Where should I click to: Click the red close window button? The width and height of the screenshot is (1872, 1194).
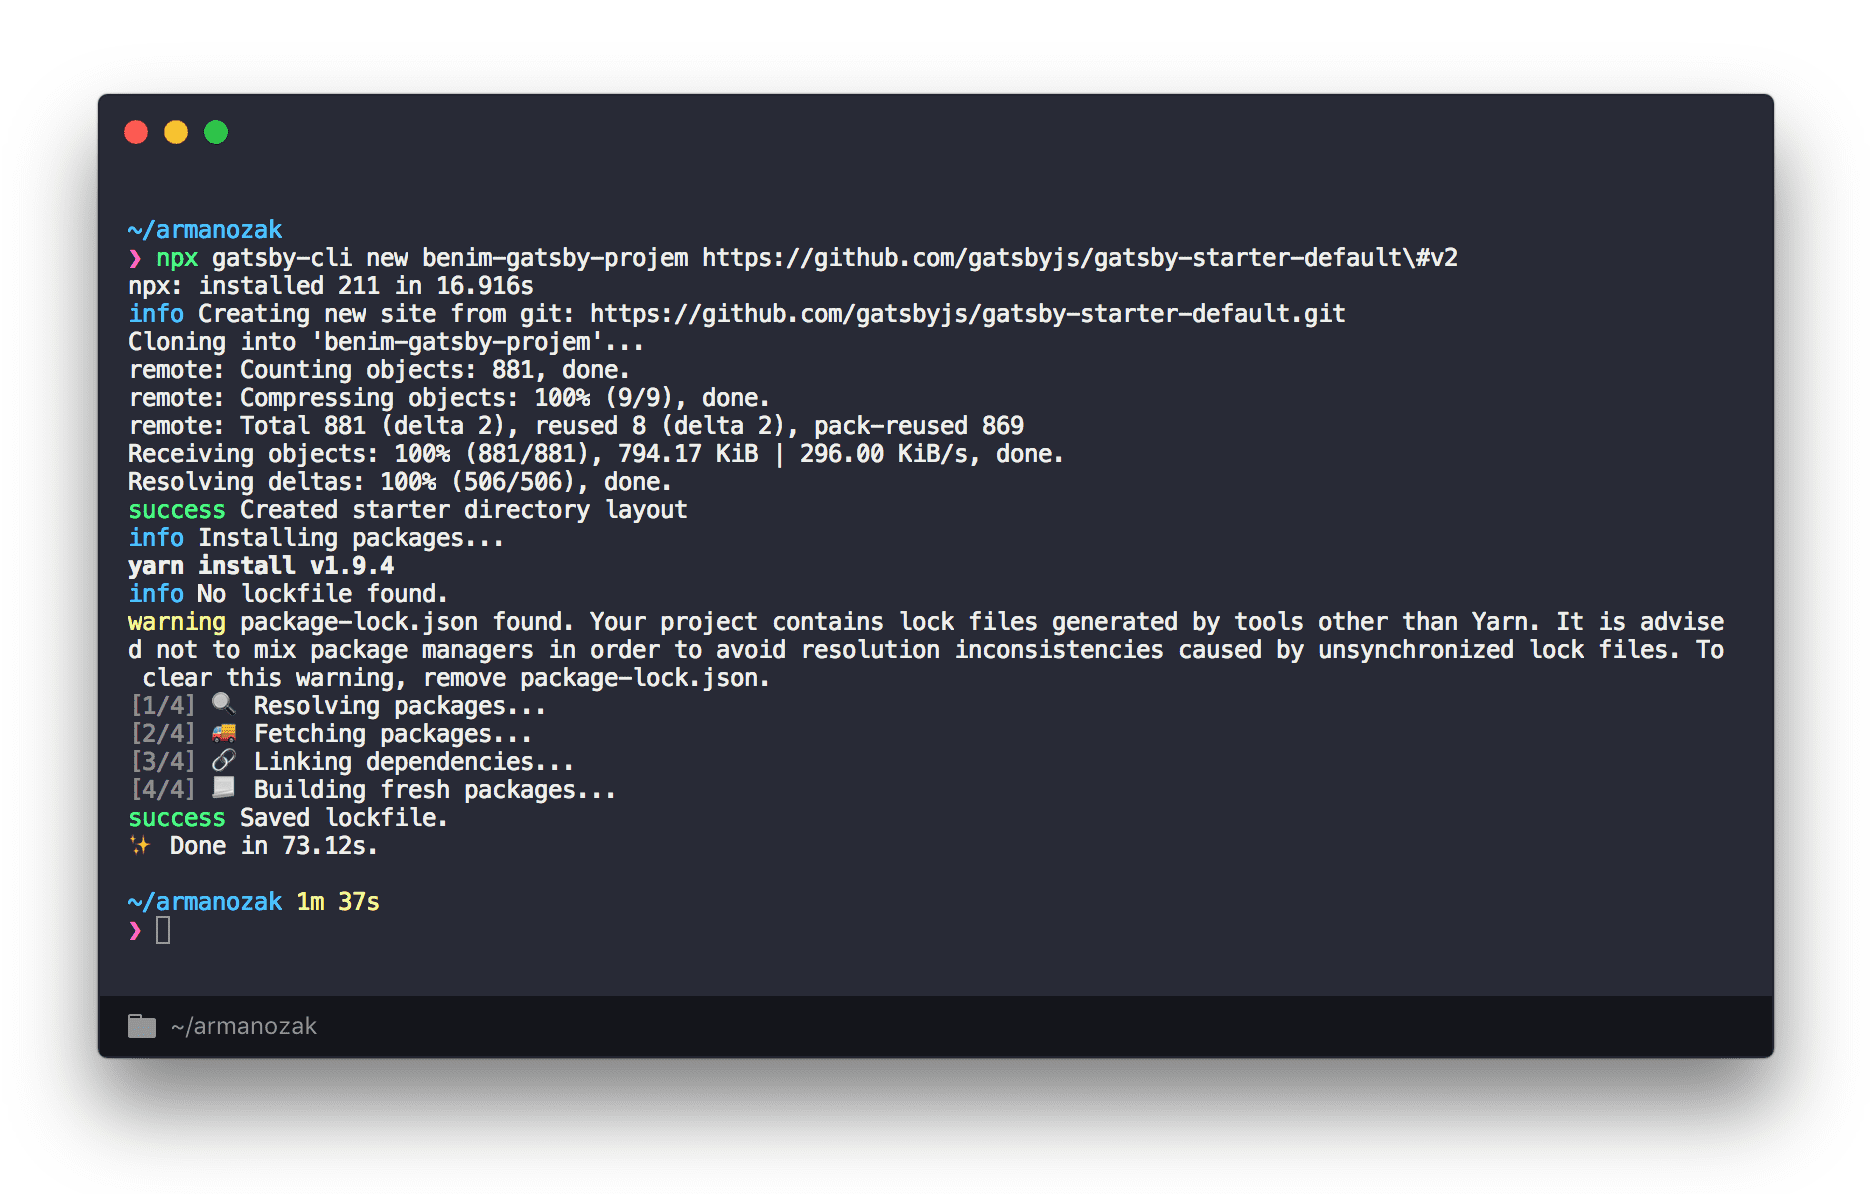point(136,132)
